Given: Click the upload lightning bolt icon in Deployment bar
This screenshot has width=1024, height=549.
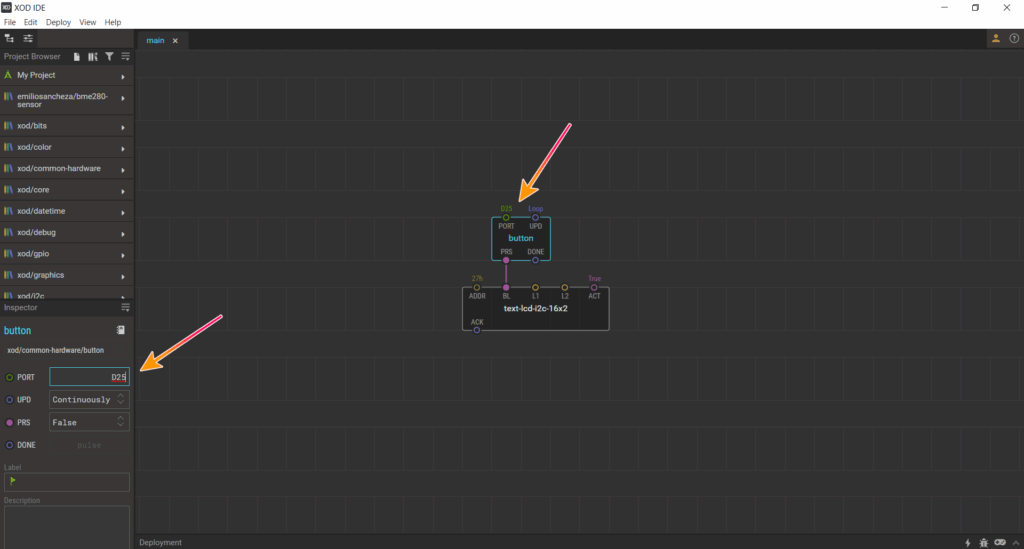Looking at the screenshot, I should (x=968, y=542).
